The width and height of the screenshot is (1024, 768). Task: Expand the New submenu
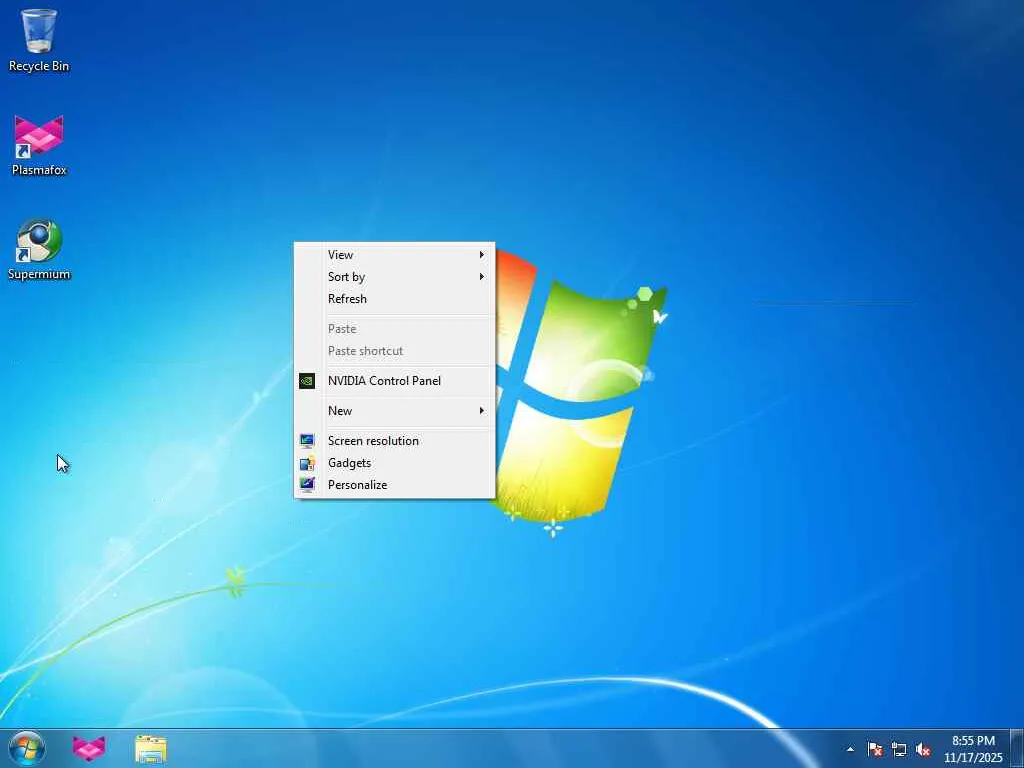(x=394, y=411)
